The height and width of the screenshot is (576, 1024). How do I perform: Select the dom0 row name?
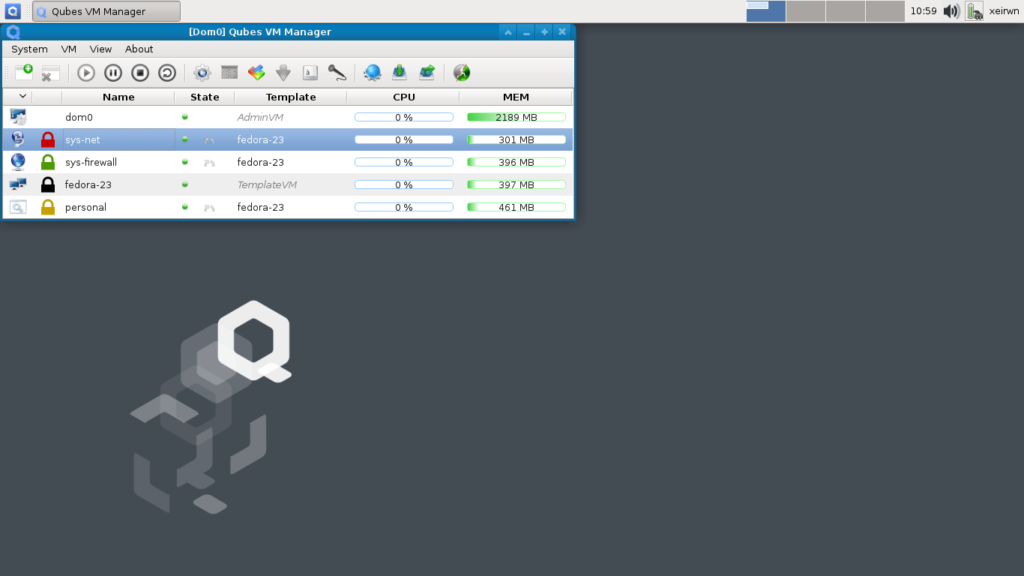coord(79,118)
